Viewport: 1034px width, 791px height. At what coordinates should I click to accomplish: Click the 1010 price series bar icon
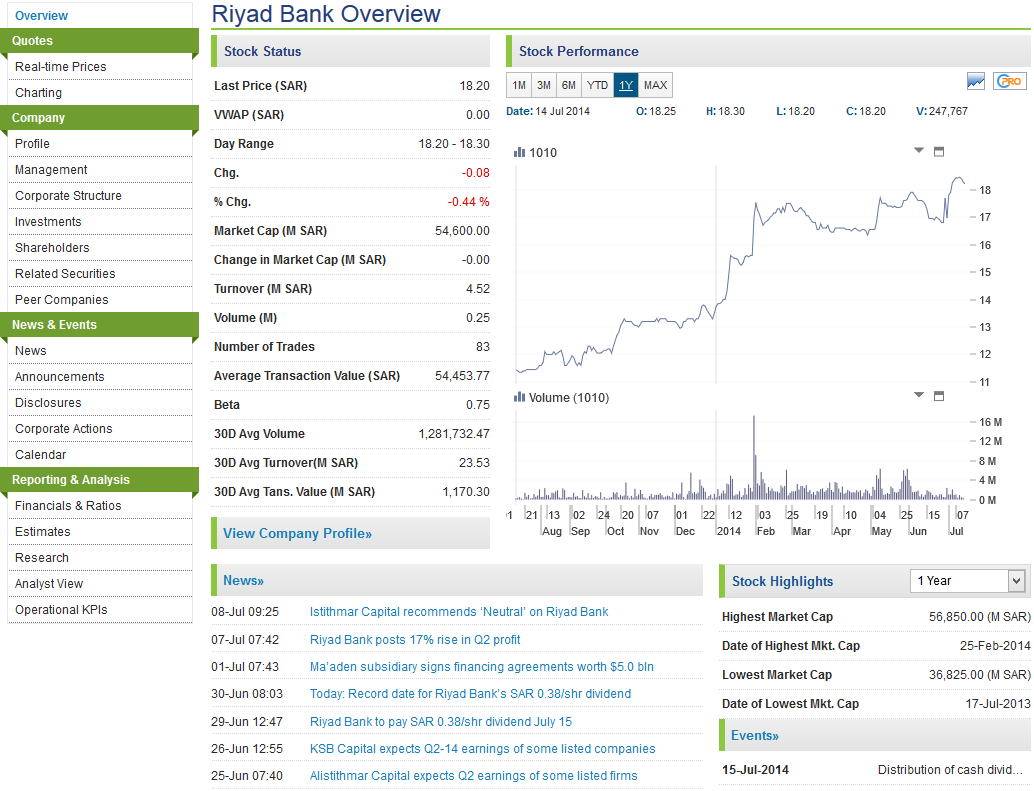pyautogui.click(x=520, y=152)
